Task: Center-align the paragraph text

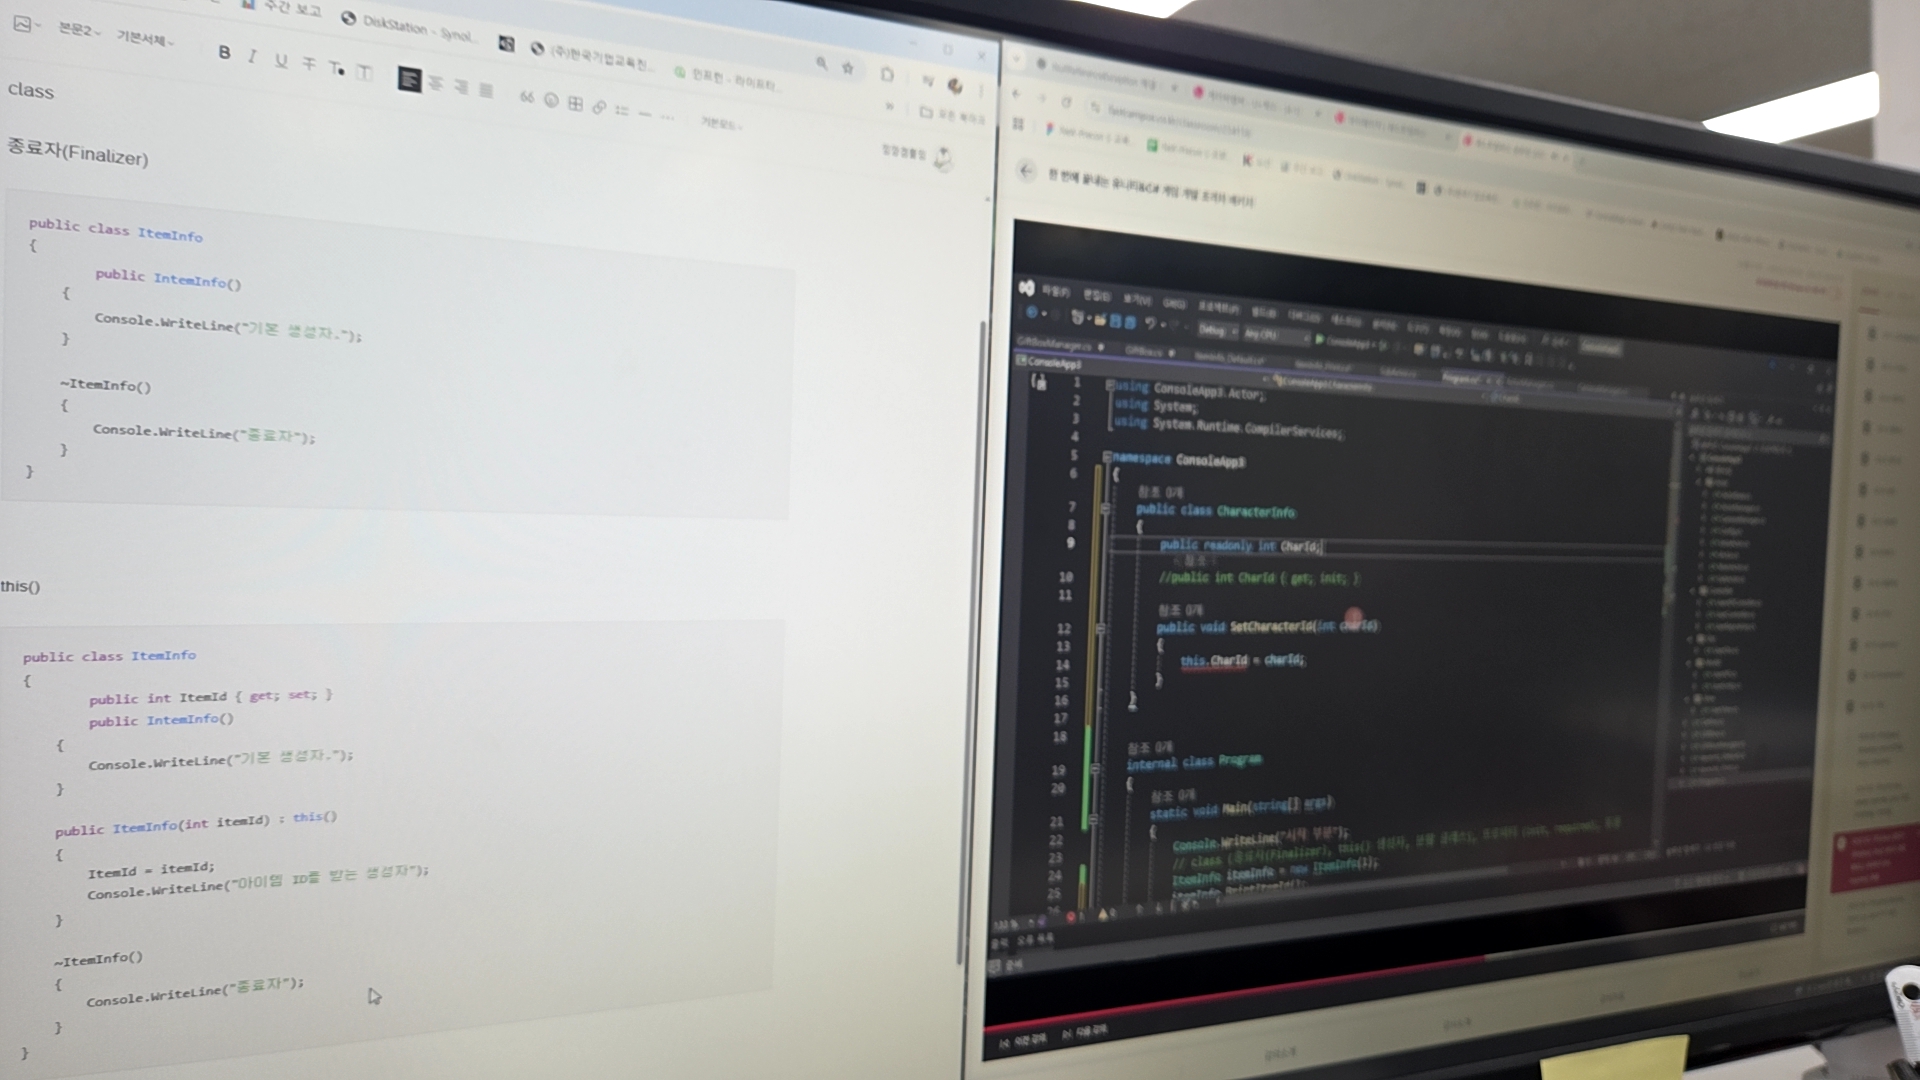Action: click(x=435, y=83)
